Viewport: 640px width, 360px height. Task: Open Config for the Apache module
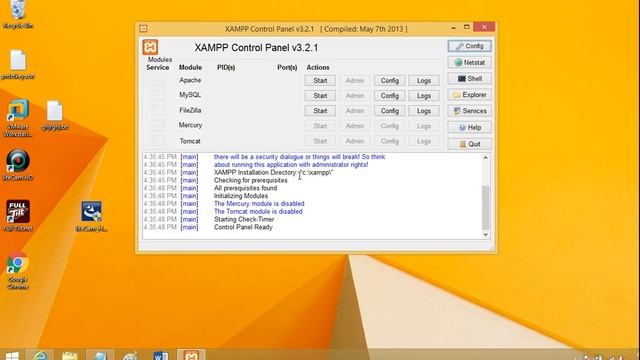[x=389, y=81]
